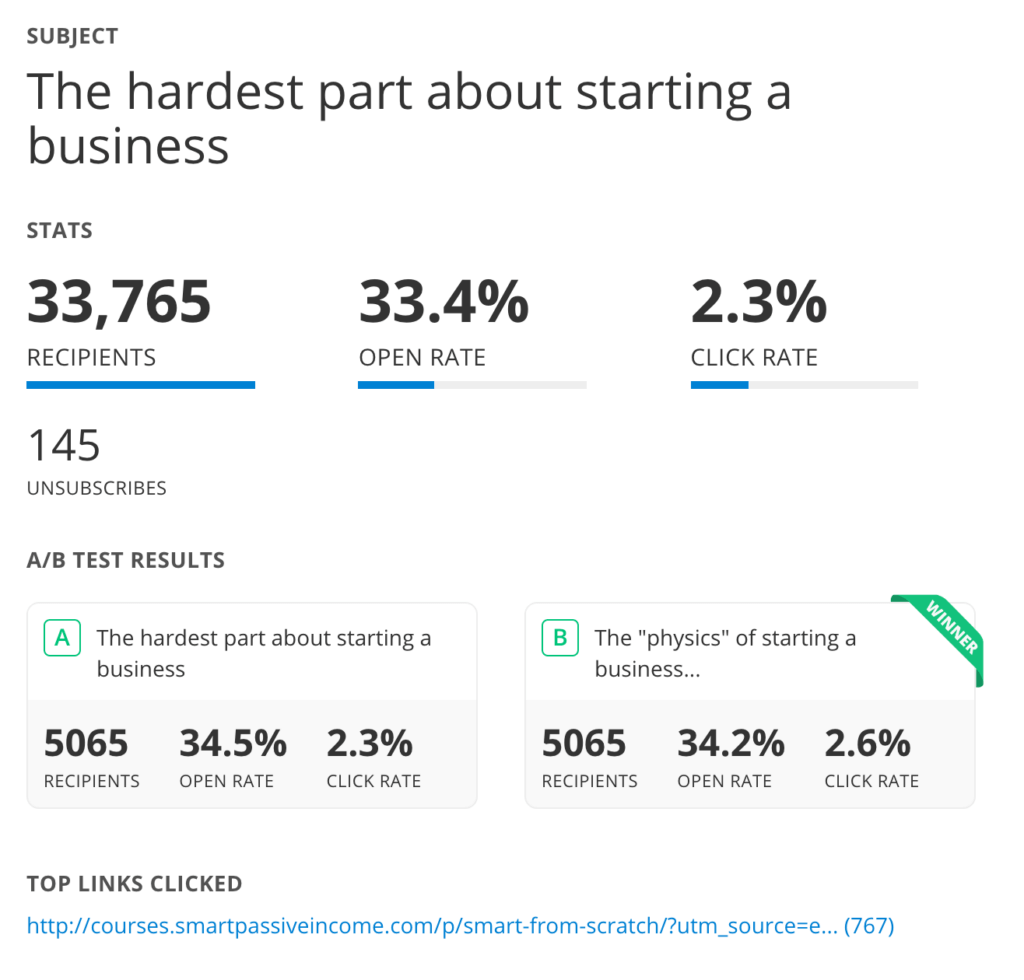This screenshot has width=1024, height=980.
Task: Expand the STATS section header
Action: click(x=59, y=230)
